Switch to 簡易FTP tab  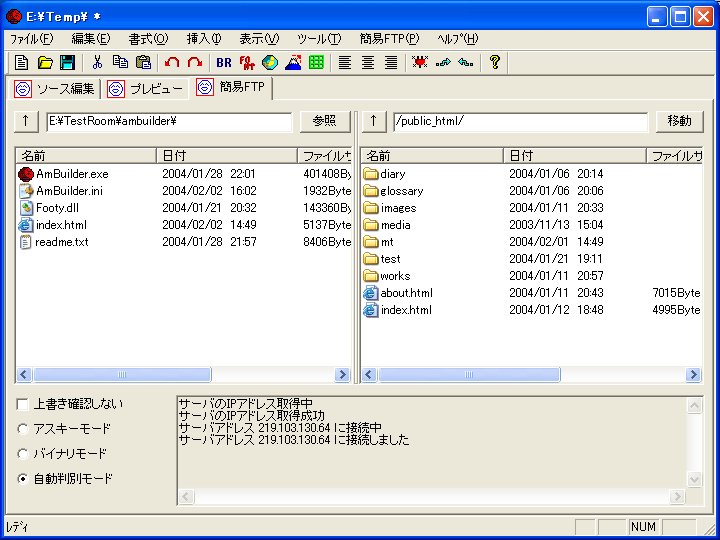[231, 87]
